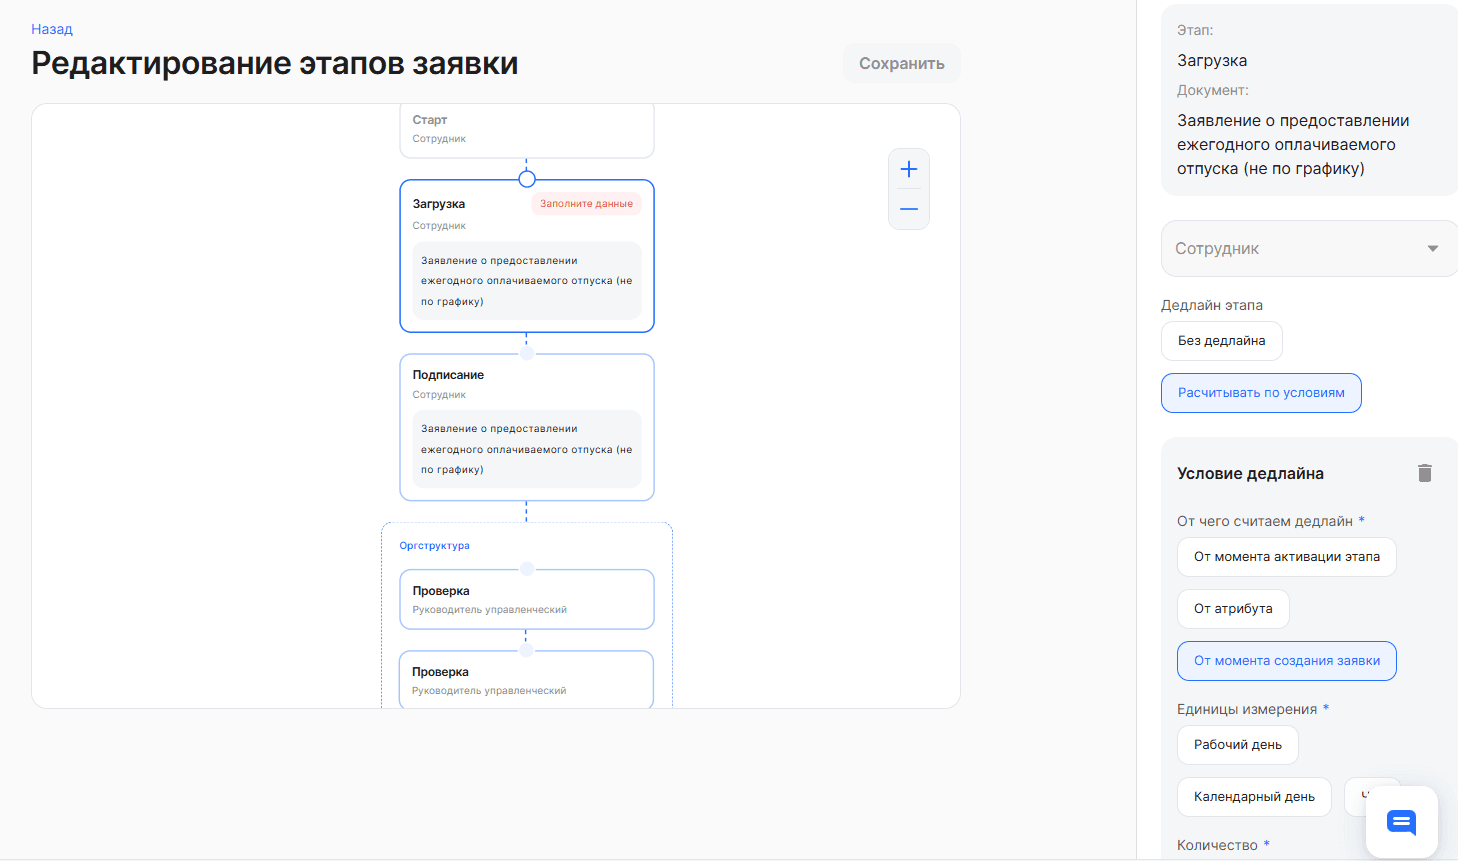Choose От момента создания заявки
The height and width of the screenshot is (861, 1458).
[1286, 661]
